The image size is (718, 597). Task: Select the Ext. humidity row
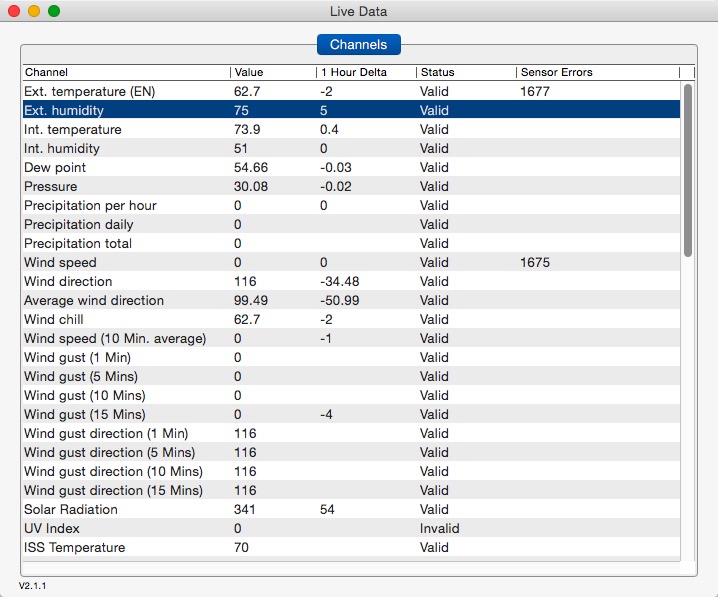351,110
